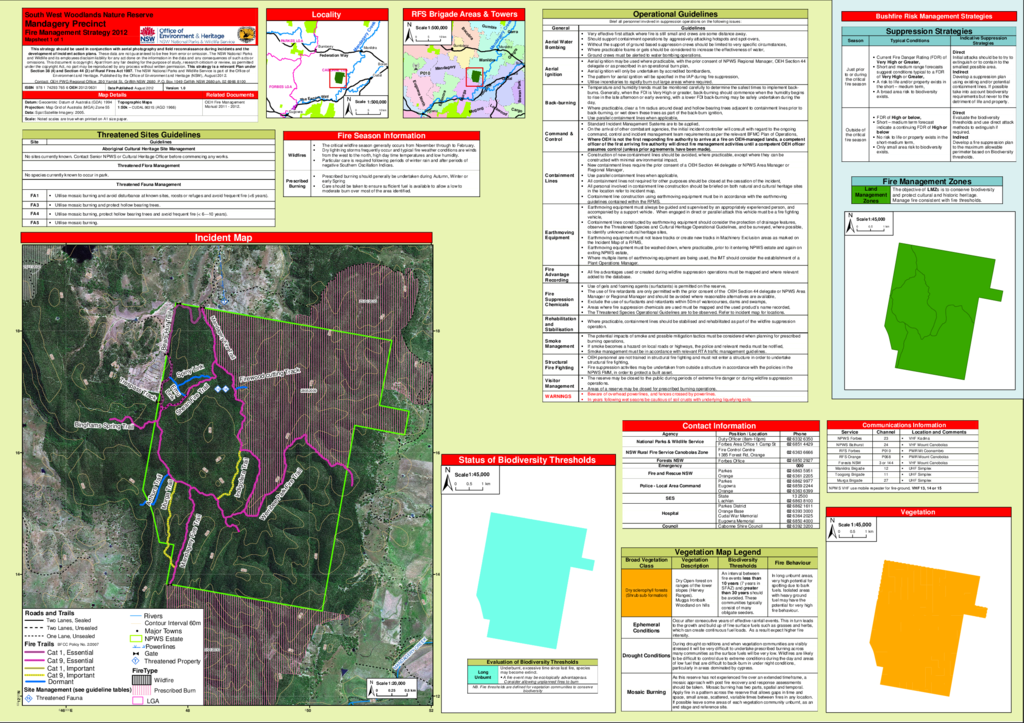
Task: Click the Threatened Fauna diamond symbol in legend
Action: click(x=29, y=698)
